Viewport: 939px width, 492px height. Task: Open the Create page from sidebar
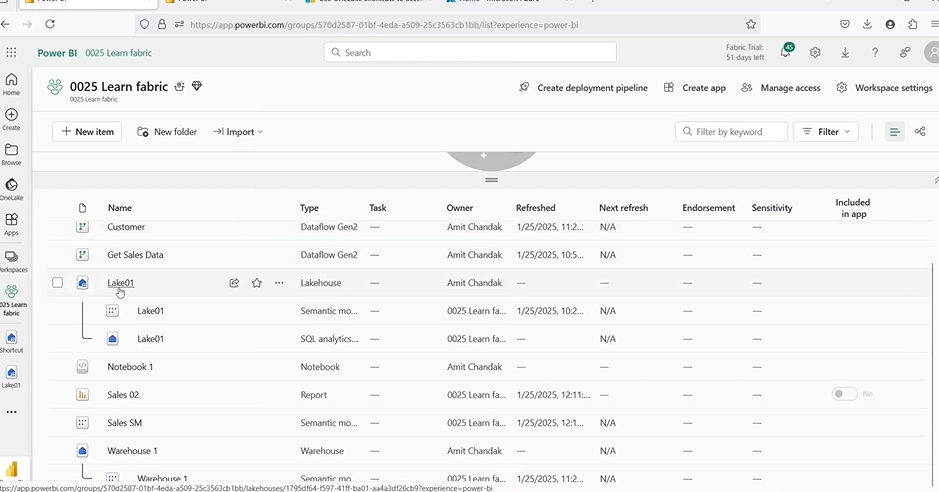[x=11, y=119]
